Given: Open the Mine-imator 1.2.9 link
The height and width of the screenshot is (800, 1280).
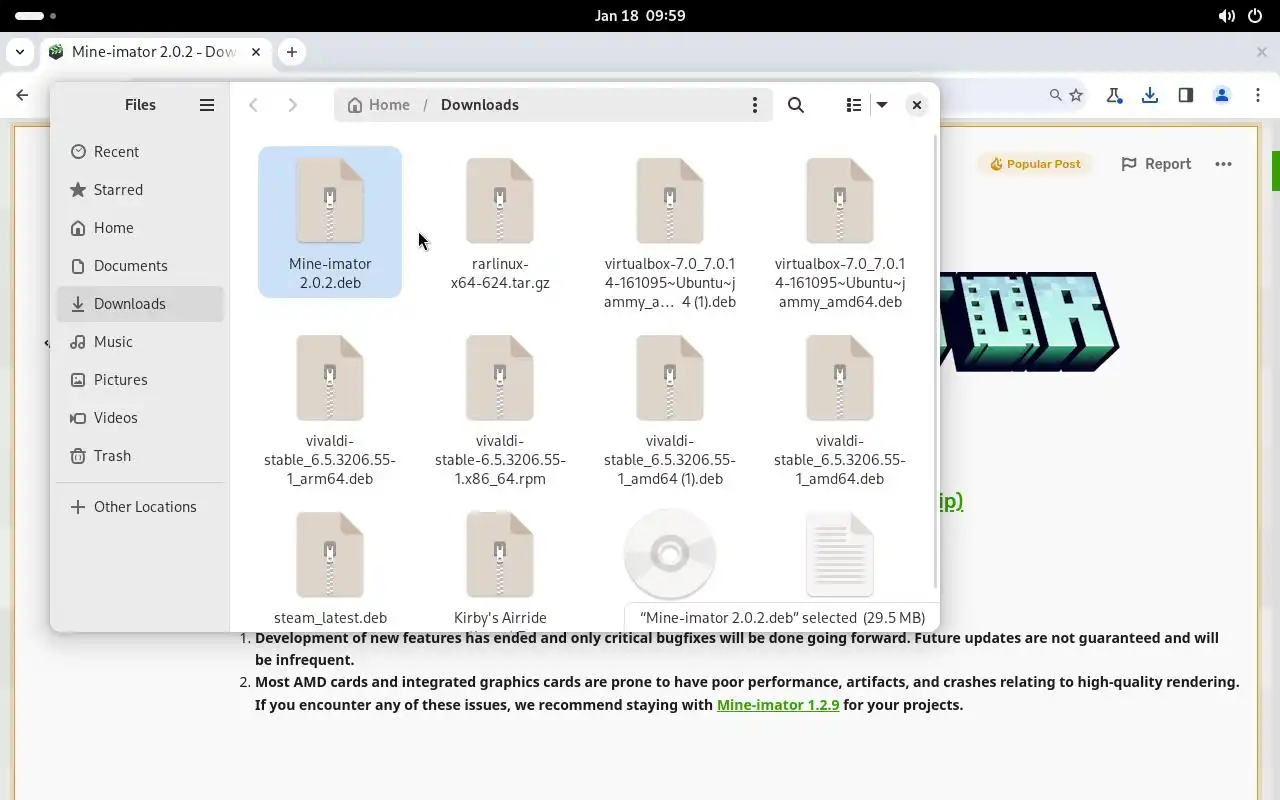Looking at the screenshot, I should (x=778, y=705).
